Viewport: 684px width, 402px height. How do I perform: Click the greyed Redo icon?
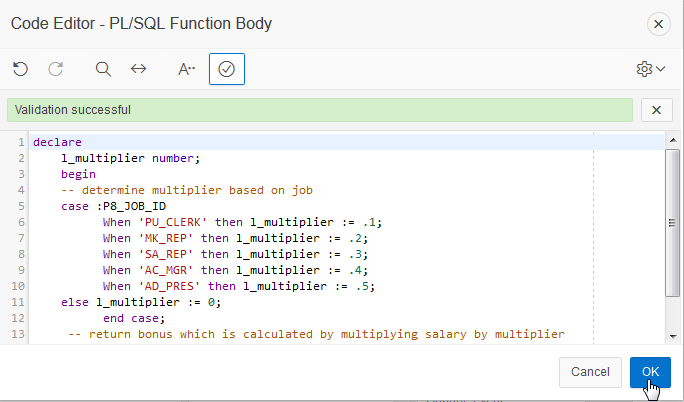tap(56, 69)
